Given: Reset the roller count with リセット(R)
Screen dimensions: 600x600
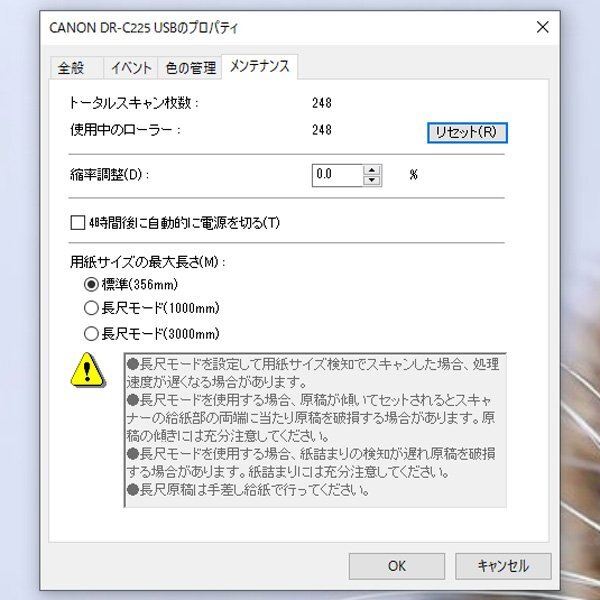Looking at the screenshot, I should [467, 133].
